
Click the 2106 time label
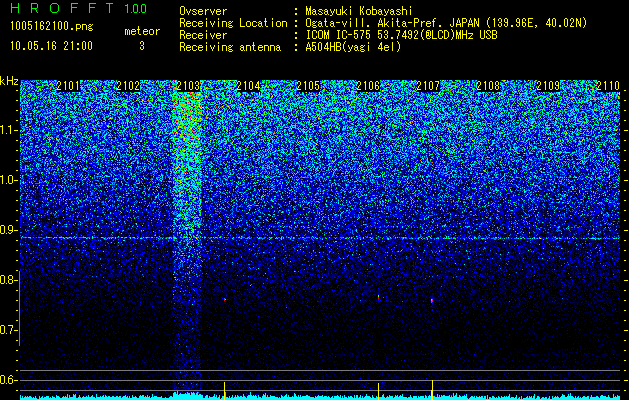pyautogui.click(x=368, y=86)
